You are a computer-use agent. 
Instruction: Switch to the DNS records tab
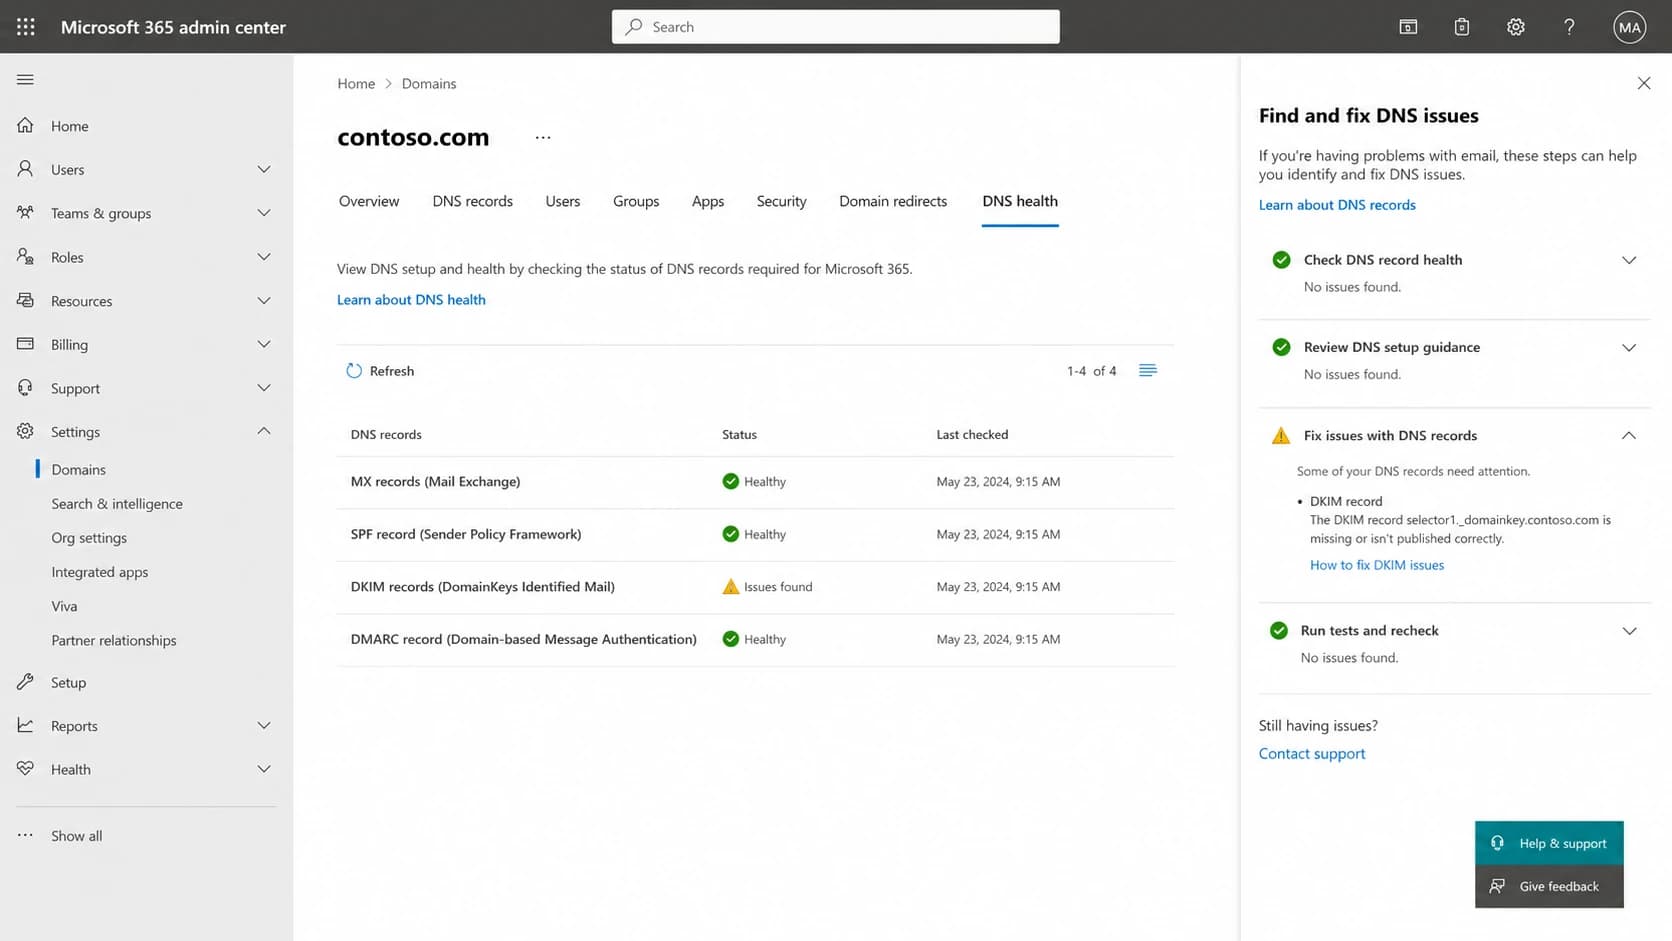[x=472, y=201]
